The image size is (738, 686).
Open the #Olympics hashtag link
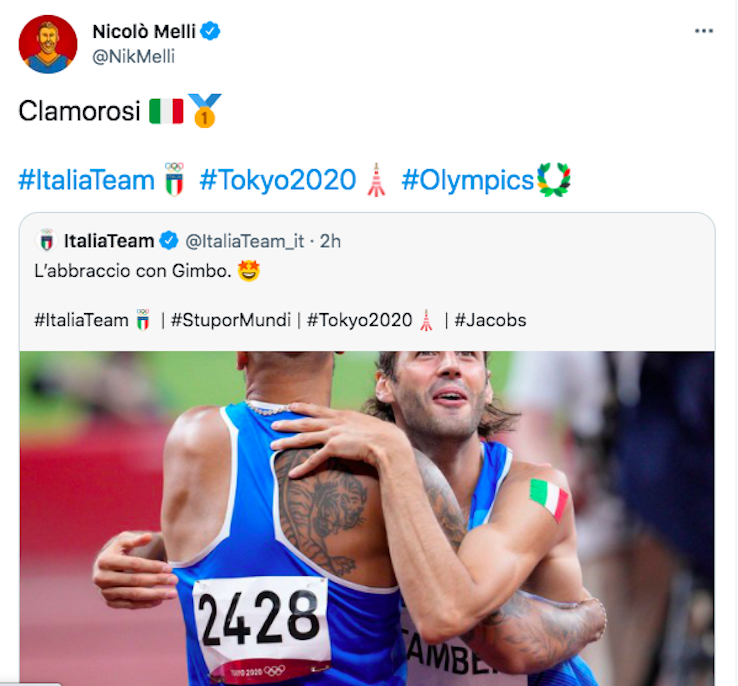[467, 180]
